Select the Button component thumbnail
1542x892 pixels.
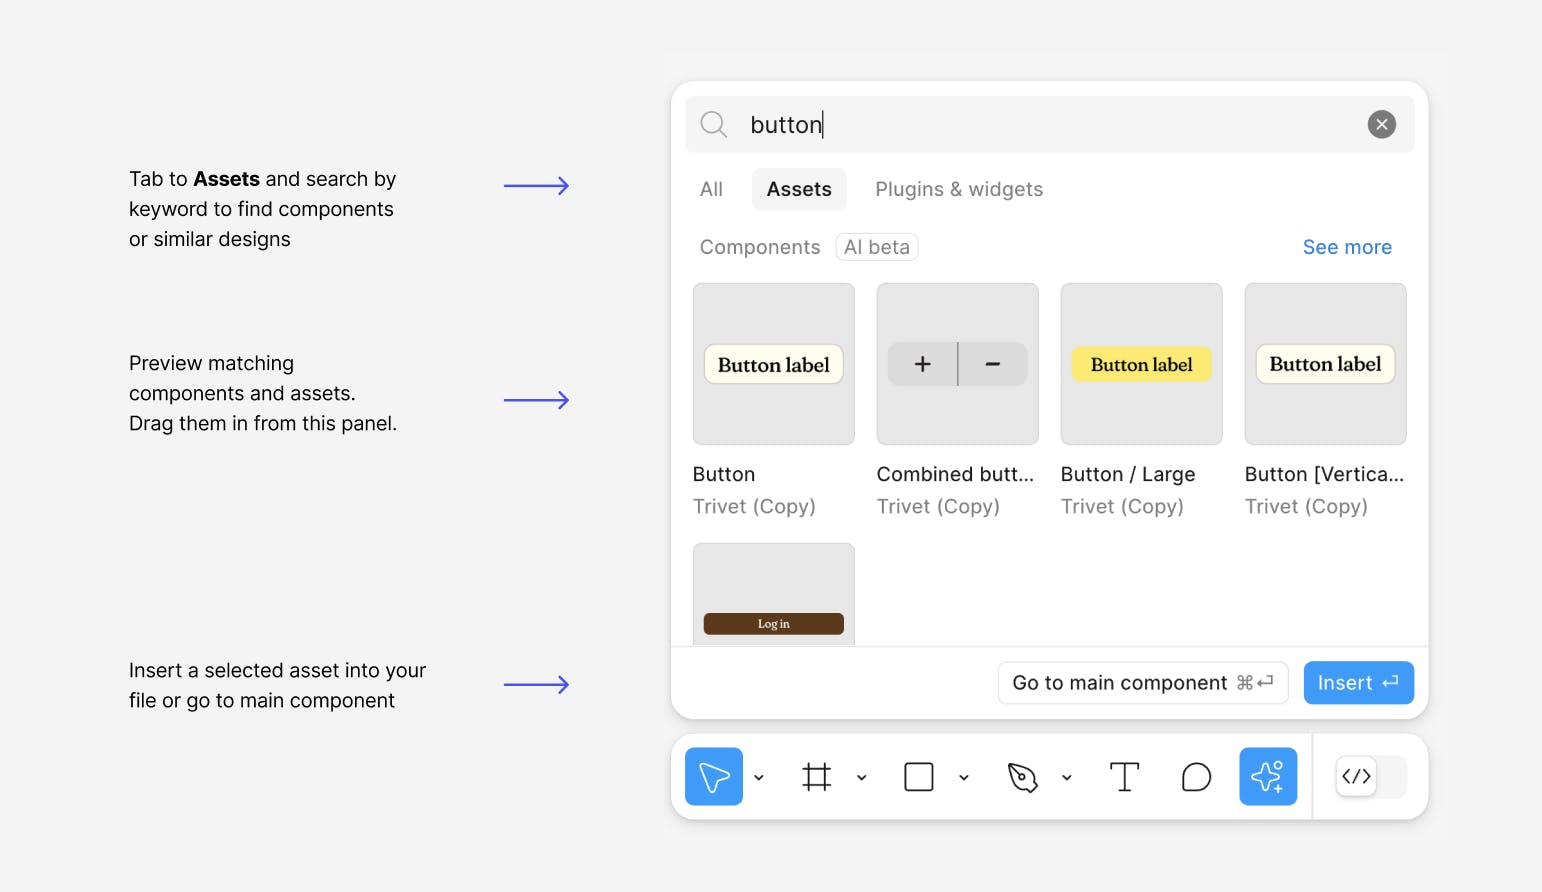(774, 364)
